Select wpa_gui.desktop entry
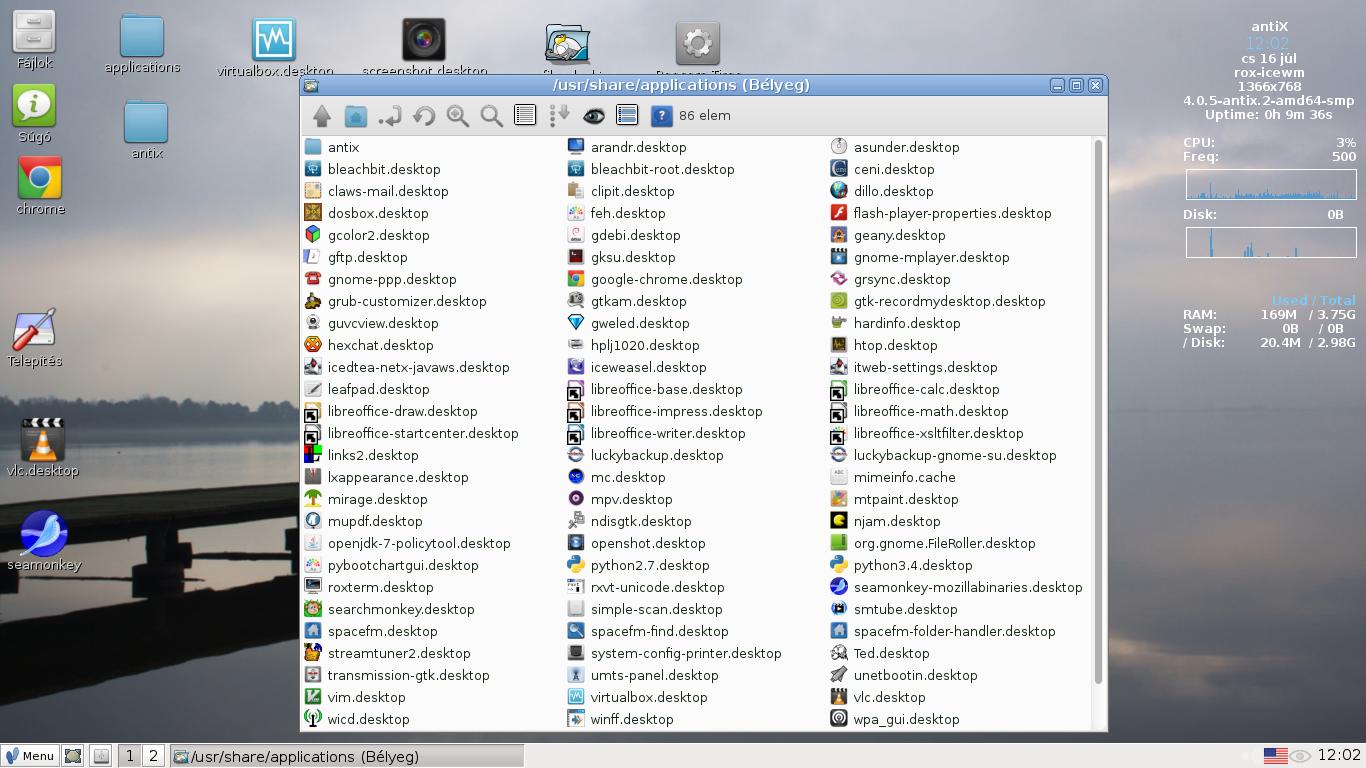 pos(895,719)
